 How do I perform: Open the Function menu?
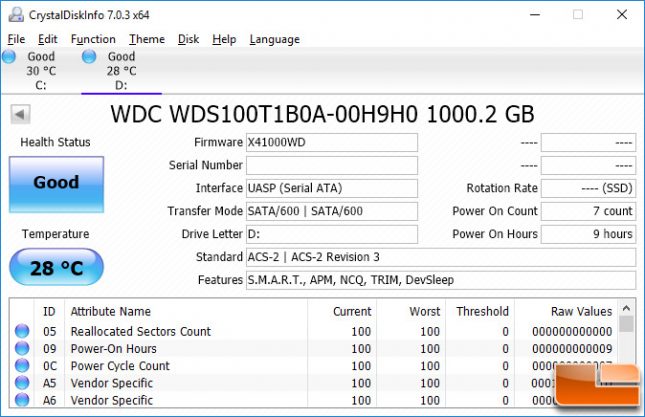pos(93,39)
